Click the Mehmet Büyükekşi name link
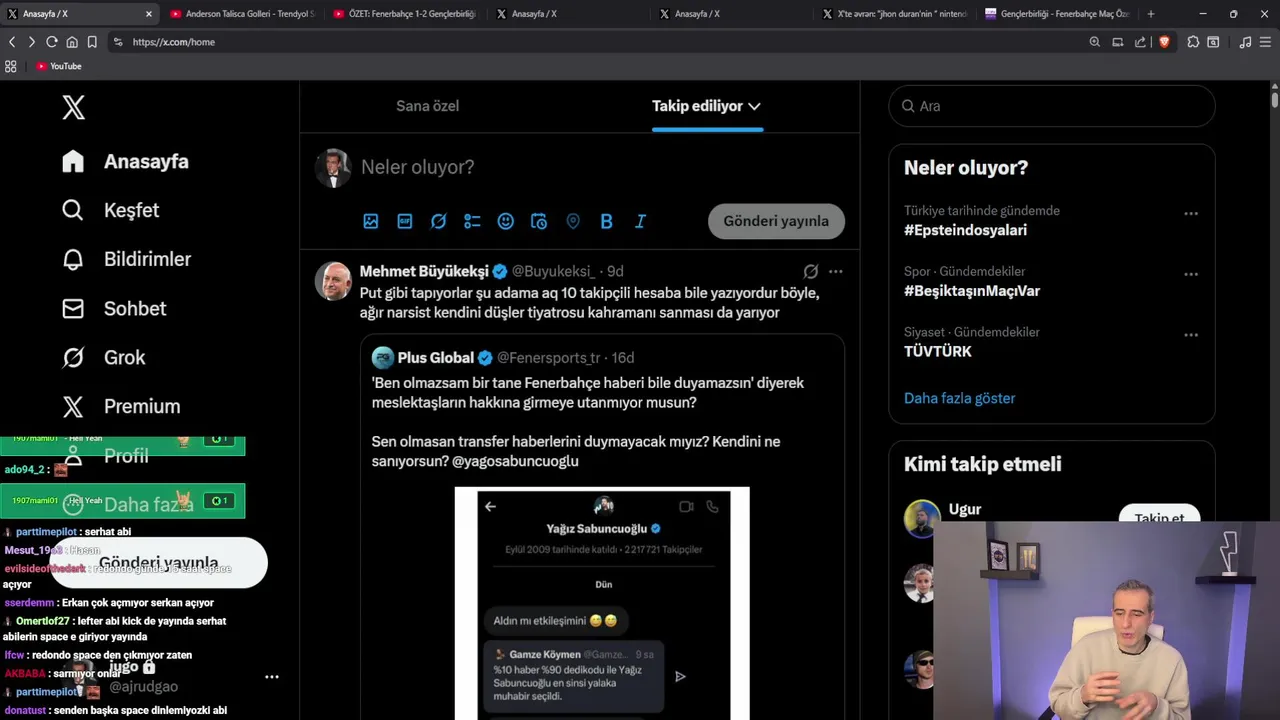Viewport: 1280px width, 720px height. 424,271
